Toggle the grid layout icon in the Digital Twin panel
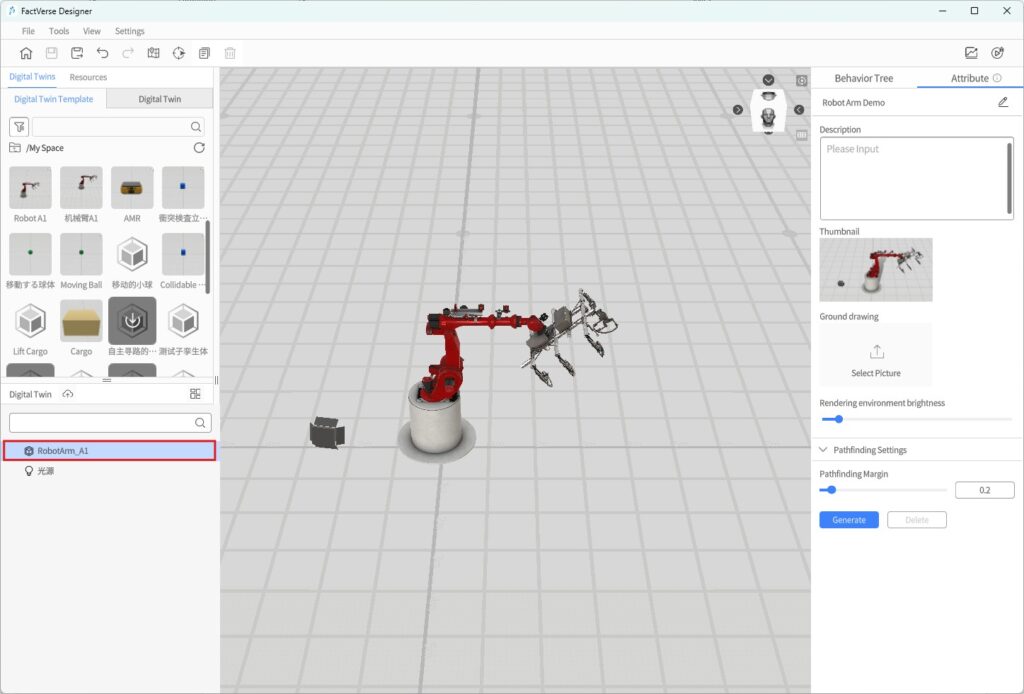1024x694 pixels. point(195,394)
